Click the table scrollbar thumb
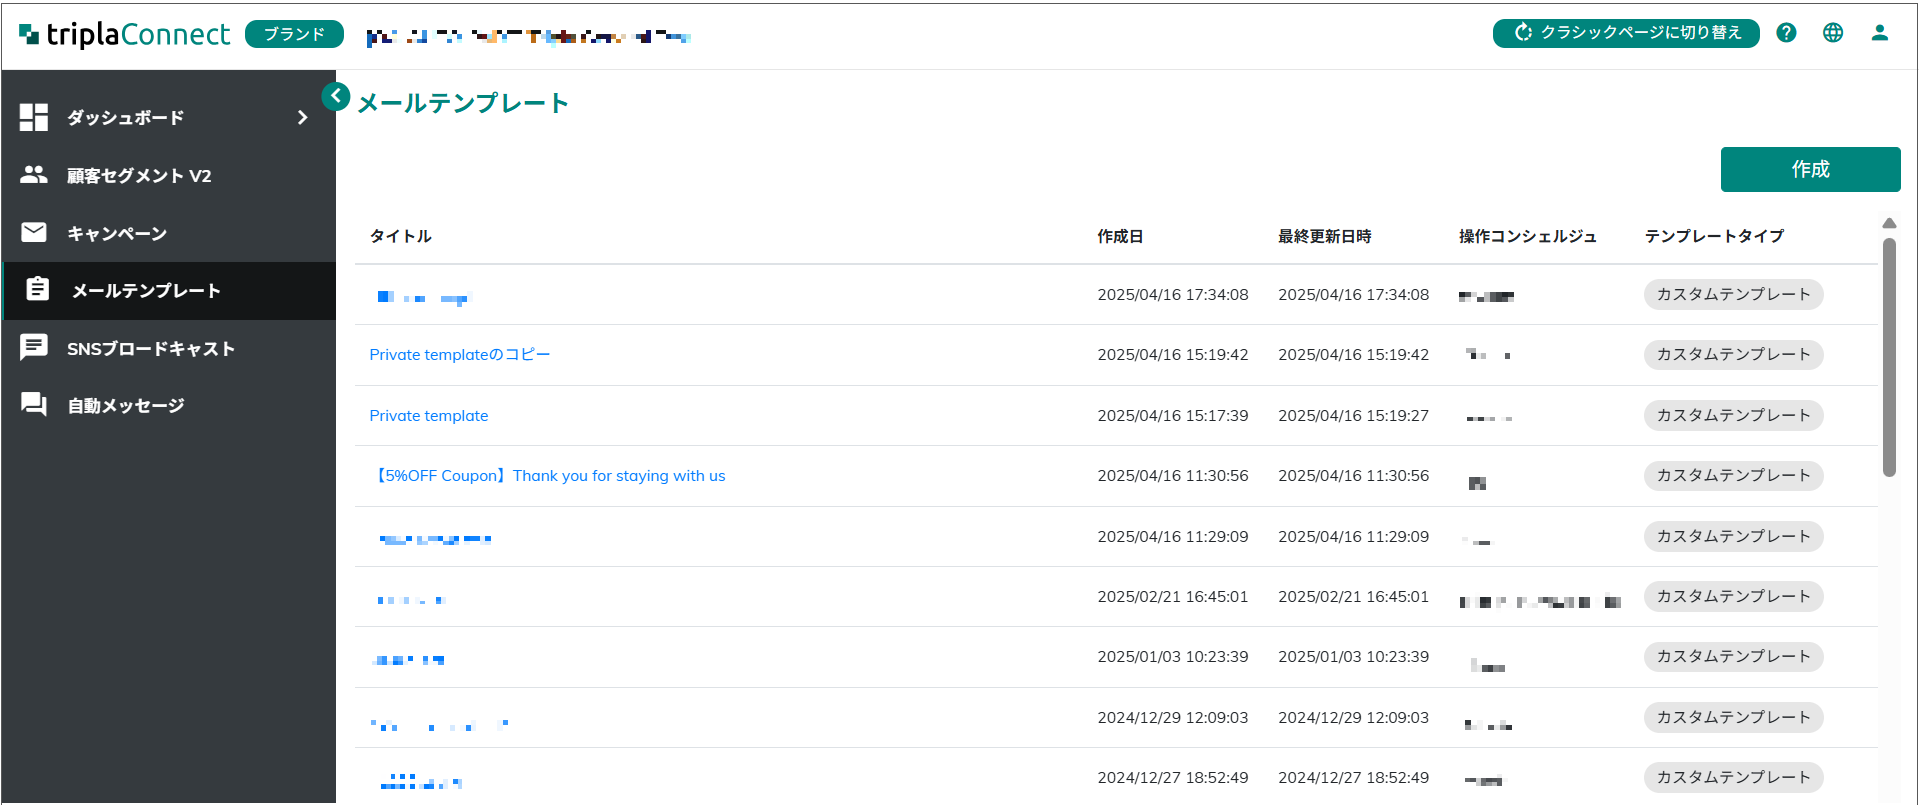The height and width of the screenshot is (805, 1921). coord(1889,357)
